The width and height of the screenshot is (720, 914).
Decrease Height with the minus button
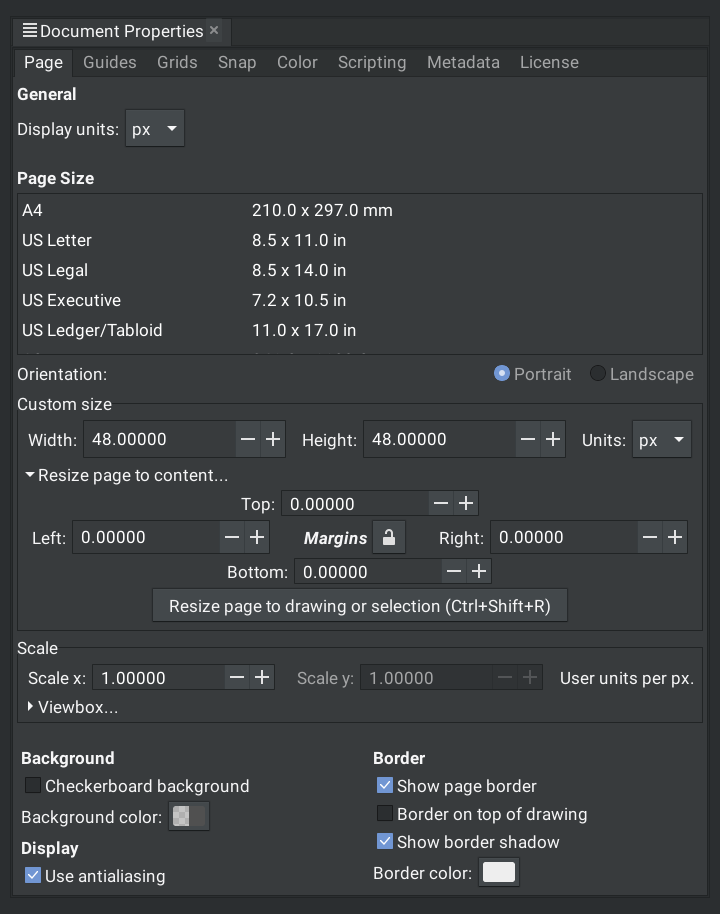click(528, 440)
